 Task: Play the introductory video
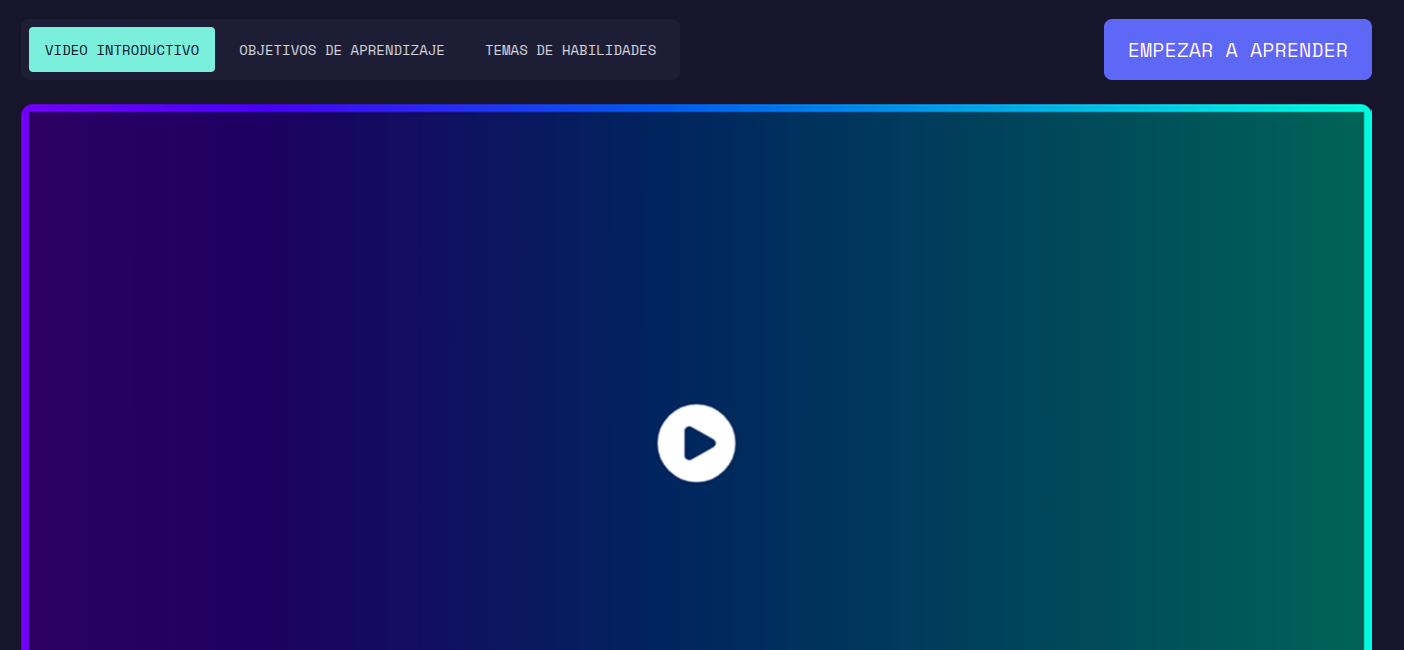click(696, 443)
